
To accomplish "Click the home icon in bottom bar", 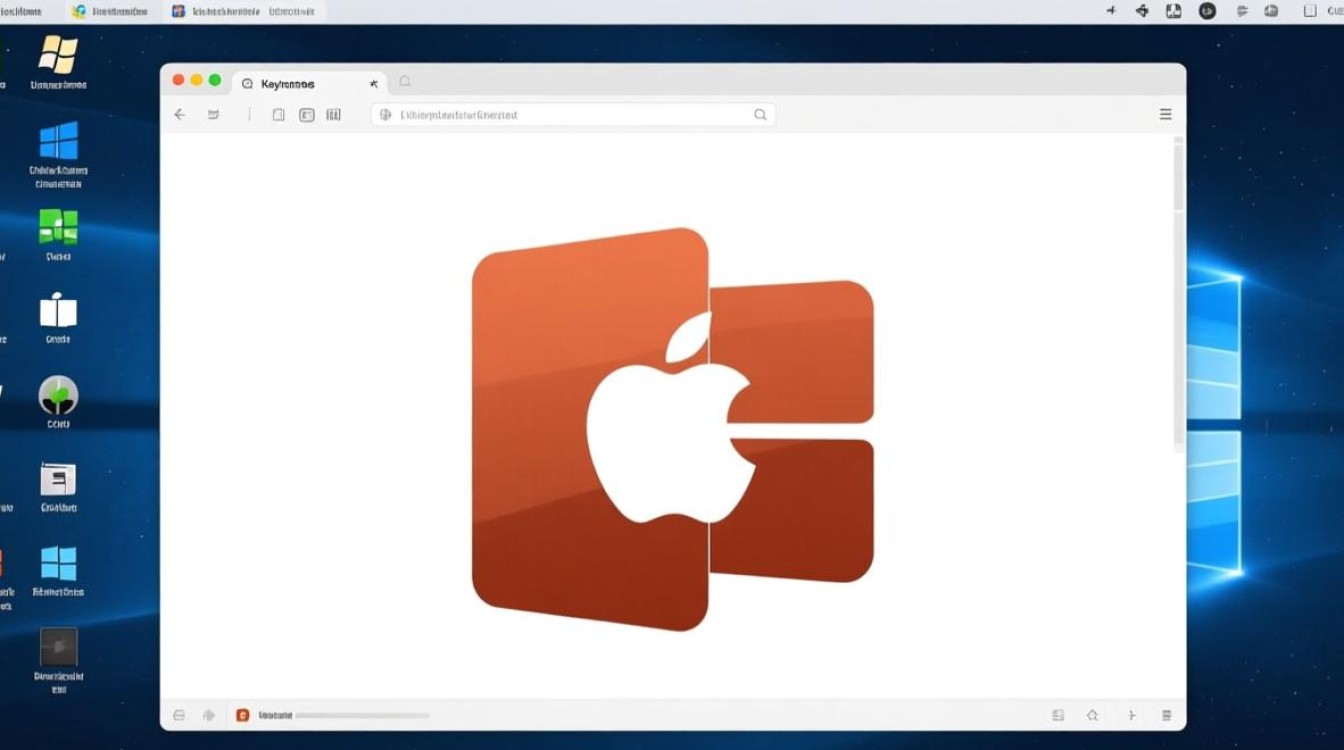I will (1093, 715).
